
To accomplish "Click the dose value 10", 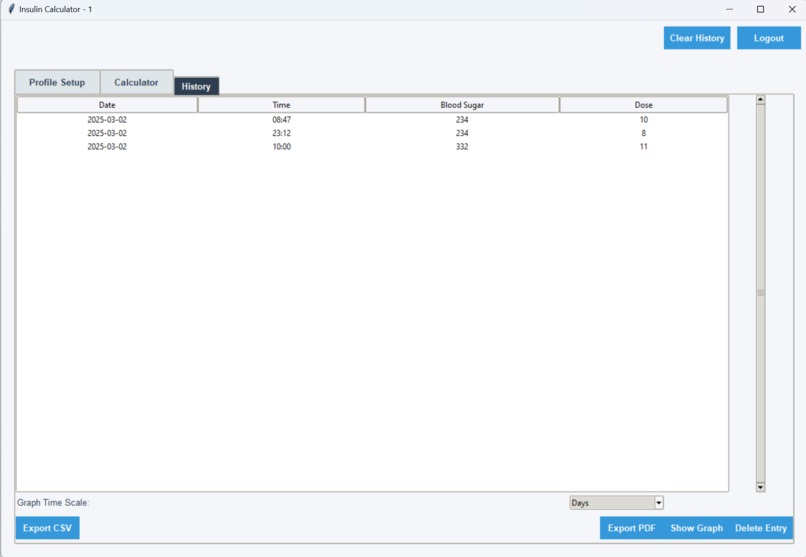I will click(x=644, y=120).
